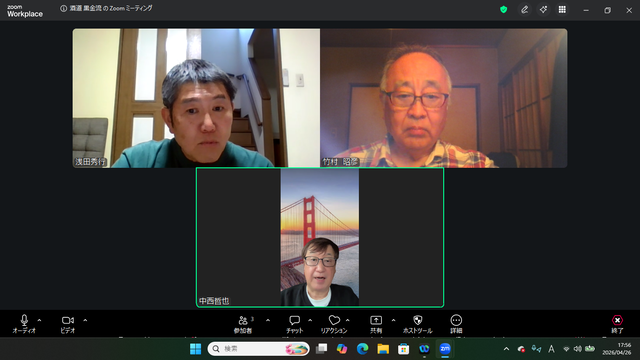Click the taskbar search box
Image resolution: width=640 pixels, height=360 pixels.
(258, 349)
